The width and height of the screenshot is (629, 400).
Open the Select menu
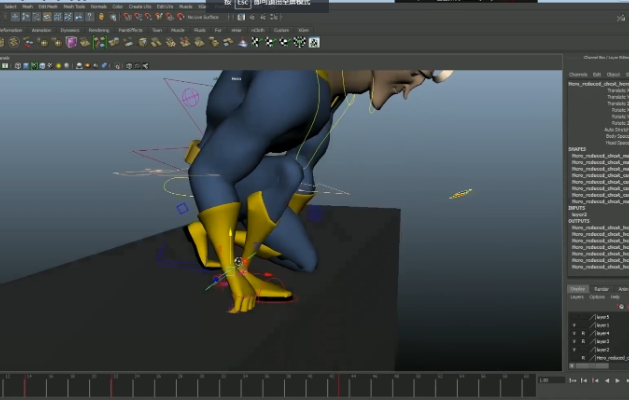pyautogui.click(x=10, y=6)
